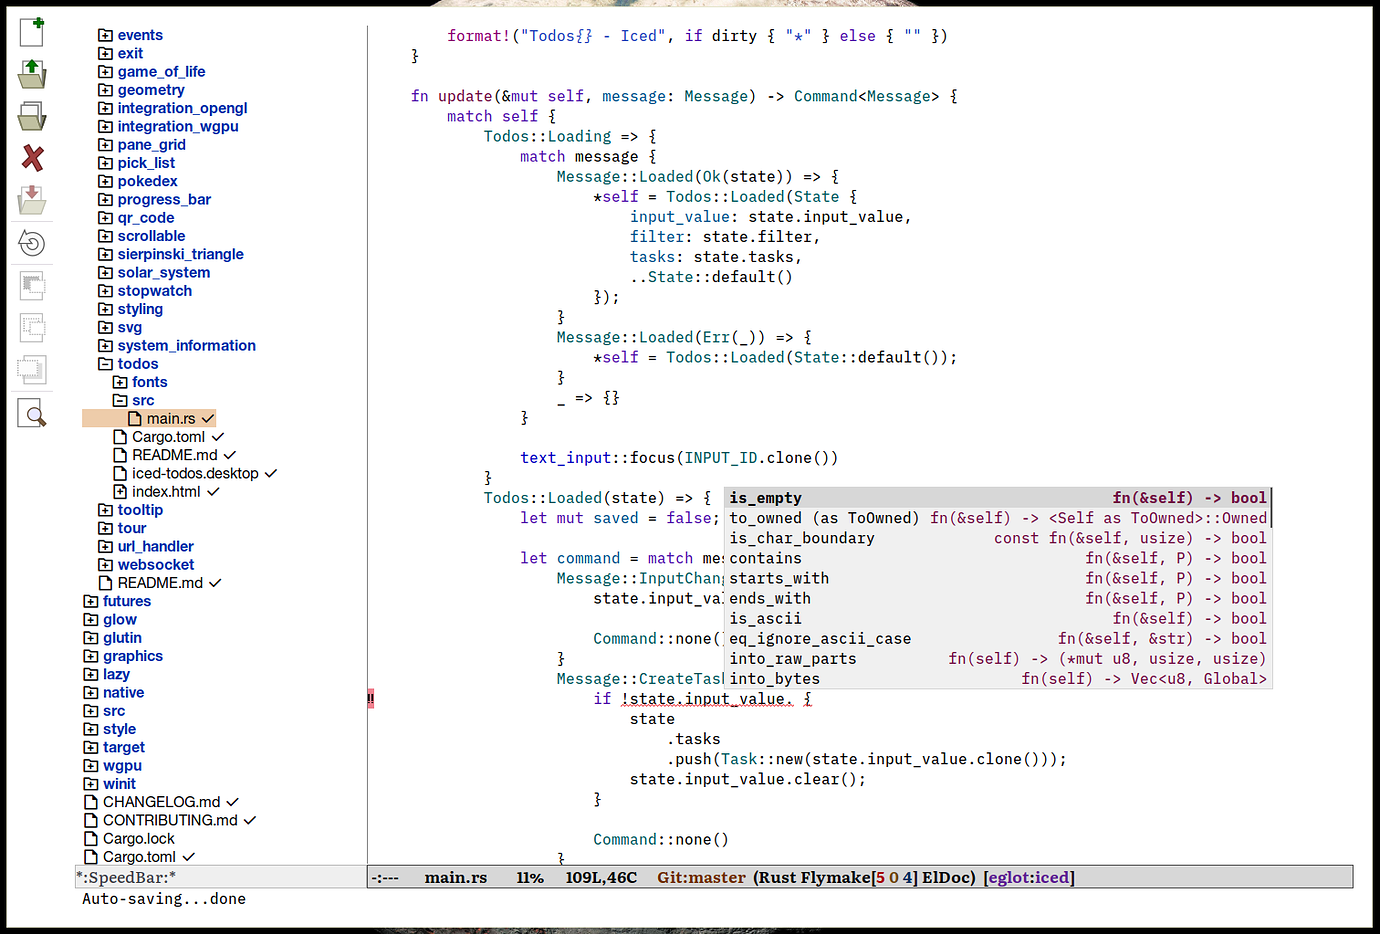Cut the region using the scissors-style toolbar icon
This screenshot has width=1380, height=934.
point(31,285)
